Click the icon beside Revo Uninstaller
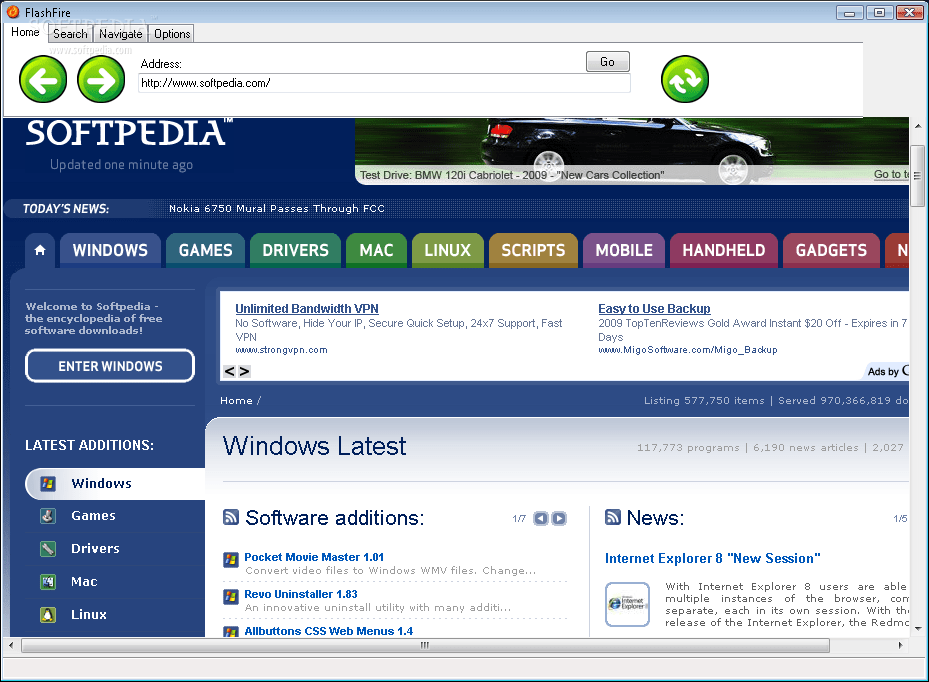This screenshot has height=682, width=929. tap(230, 597)
